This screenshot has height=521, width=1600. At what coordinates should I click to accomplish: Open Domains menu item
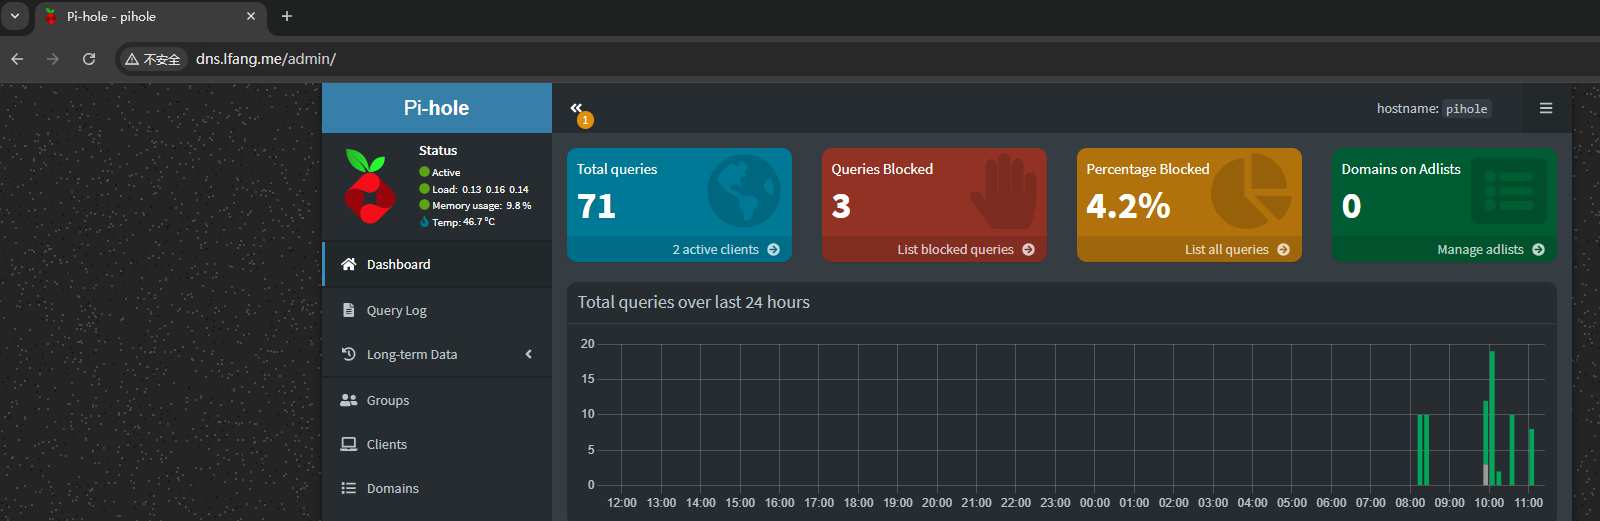tap(437, 488)
